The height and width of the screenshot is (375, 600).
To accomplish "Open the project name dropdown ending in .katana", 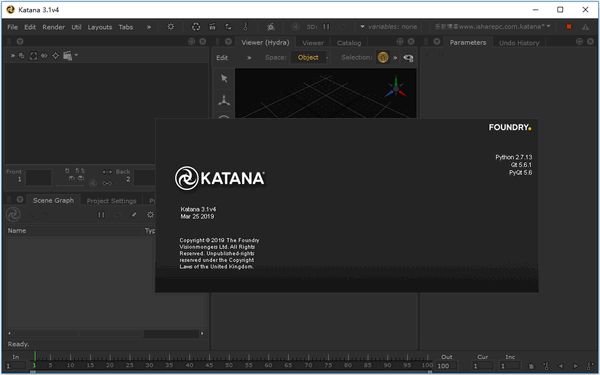I will (x=492, y=27).
